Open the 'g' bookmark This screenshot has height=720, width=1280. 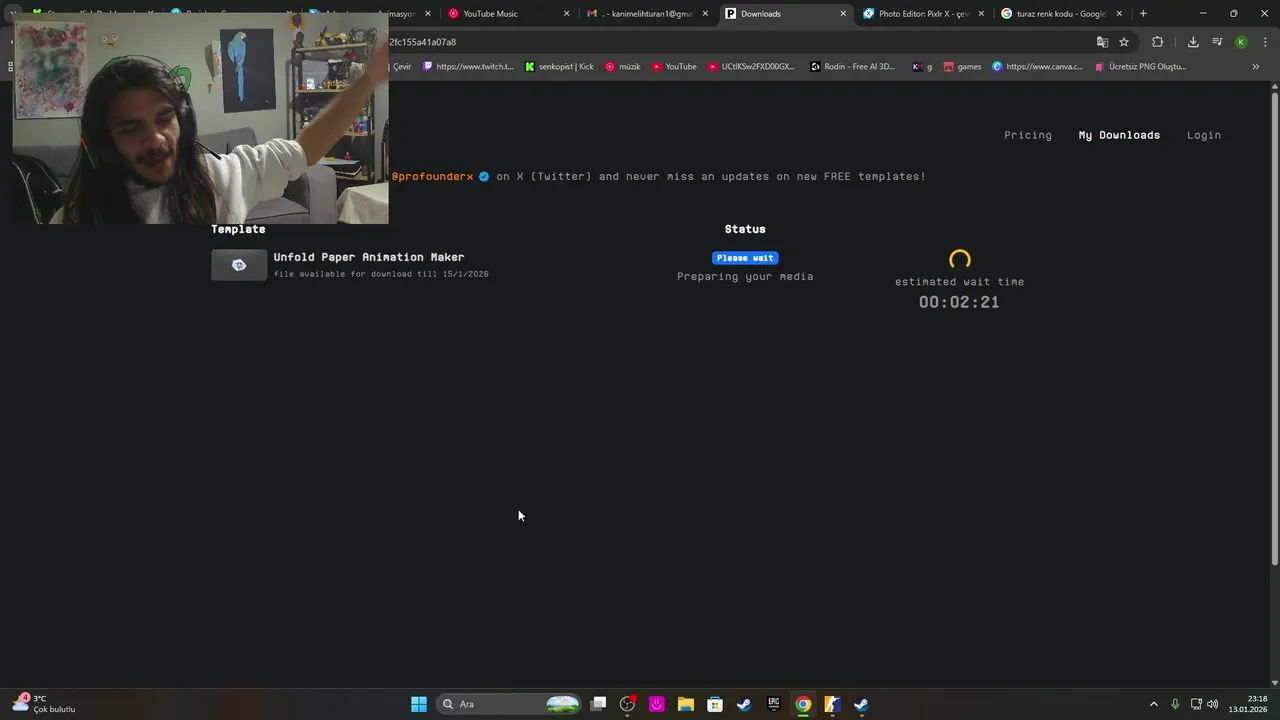point(922,67)
